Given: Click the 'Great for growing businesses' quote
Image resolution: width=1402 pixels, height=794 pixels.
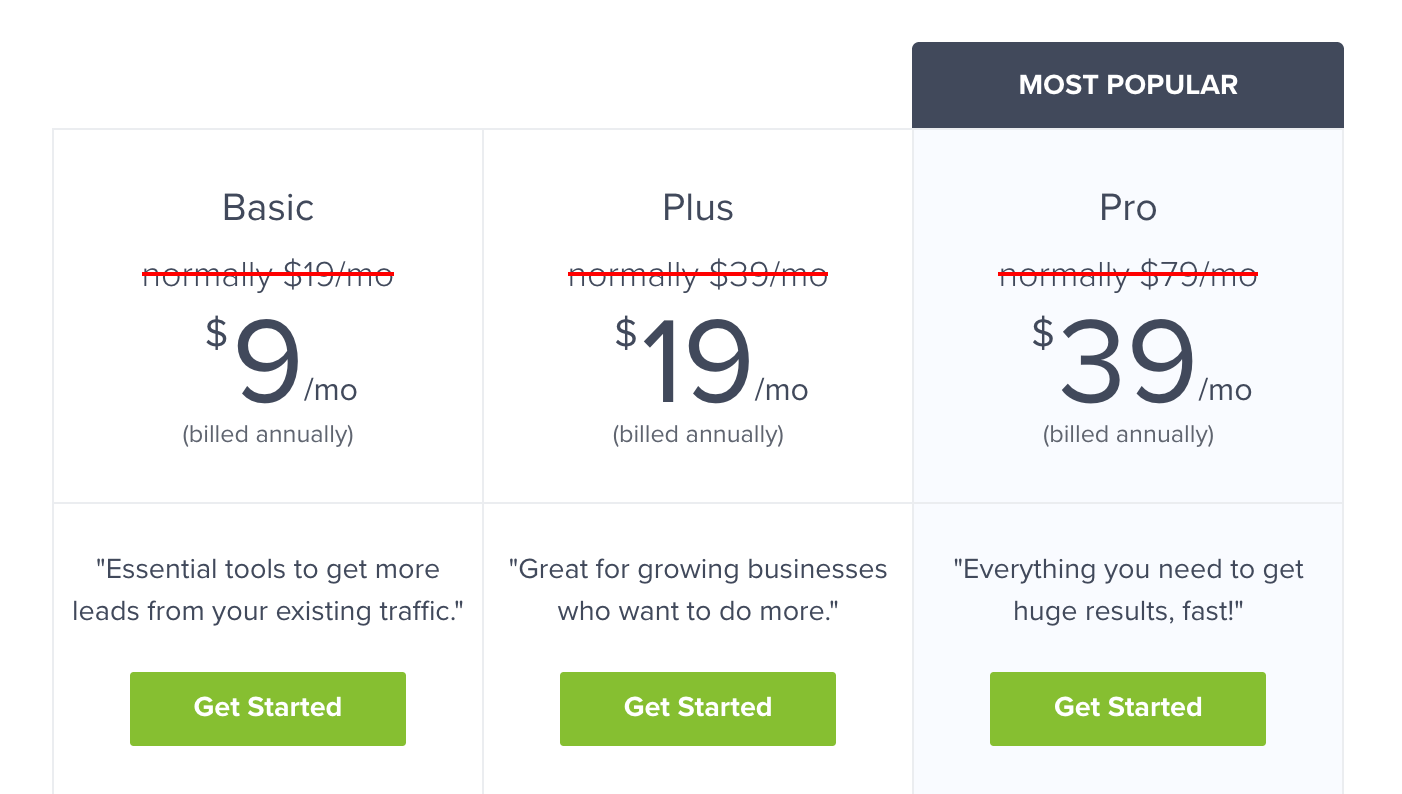Looking at the screenshot, I should pyautogui.click(x=698, y=590).
